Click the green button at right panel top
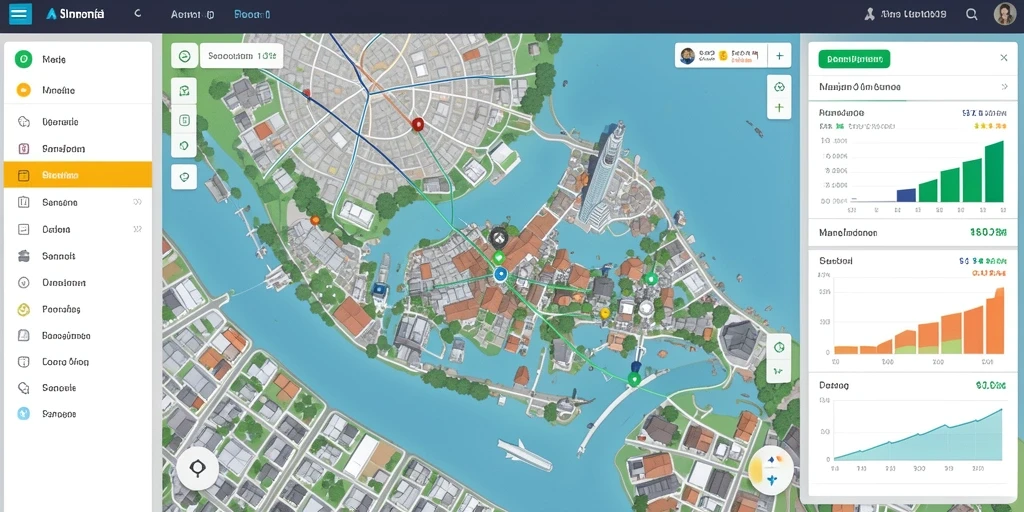 [x=854, y=59]
